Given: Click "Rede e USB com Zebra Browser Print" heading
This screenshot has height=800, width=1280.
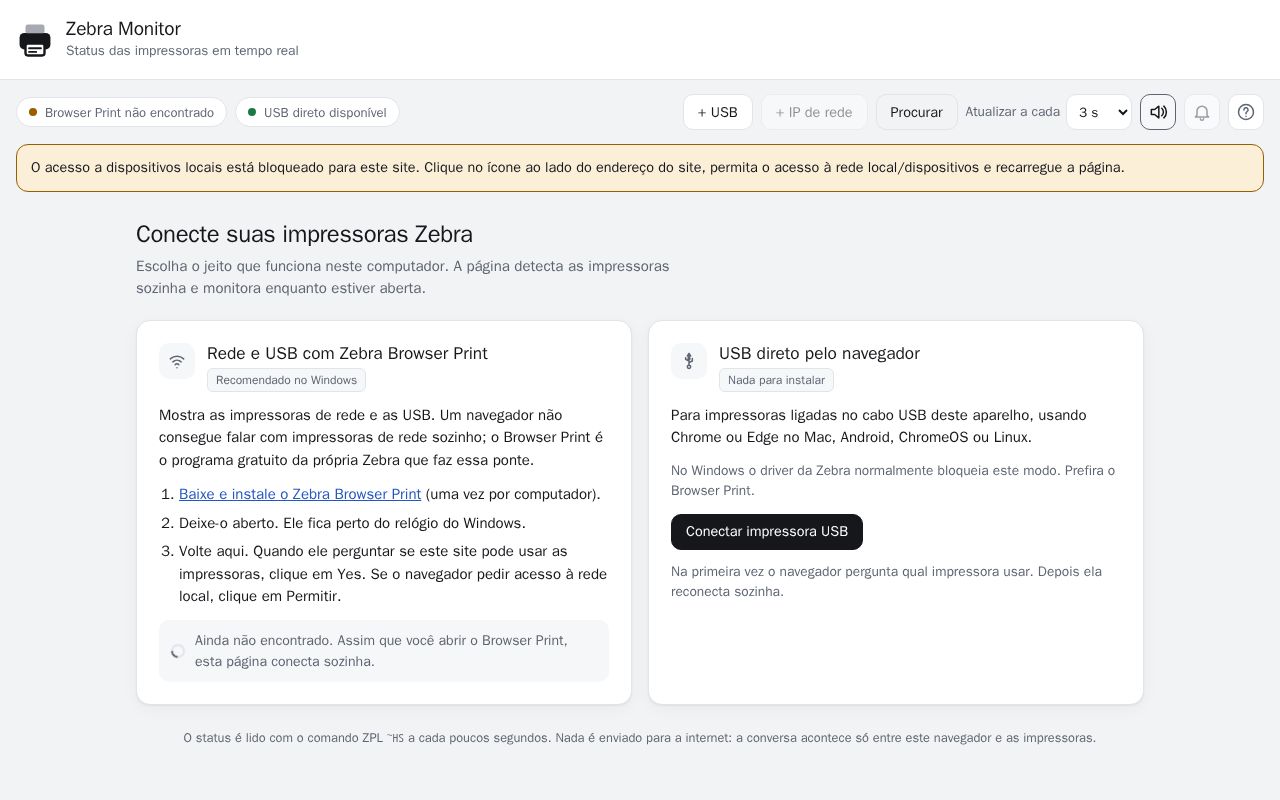Looking at the screenshot, I should pyautogui.click(x=347, y=353).
